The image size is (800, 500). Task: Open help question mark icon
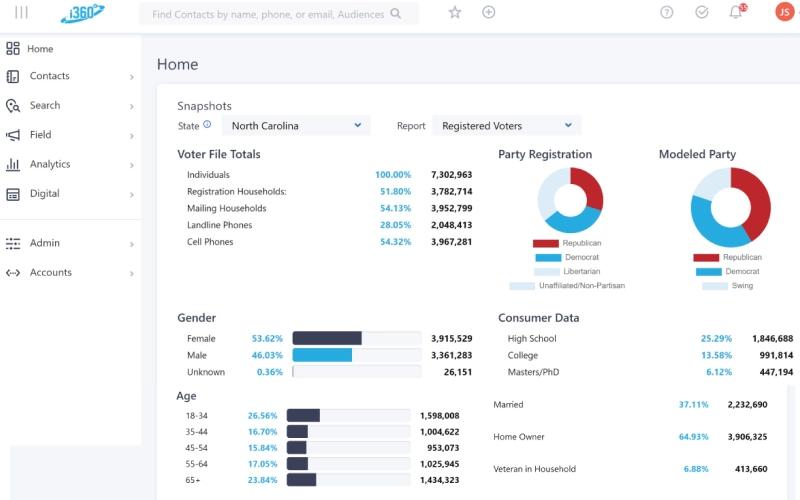point(666,12)
